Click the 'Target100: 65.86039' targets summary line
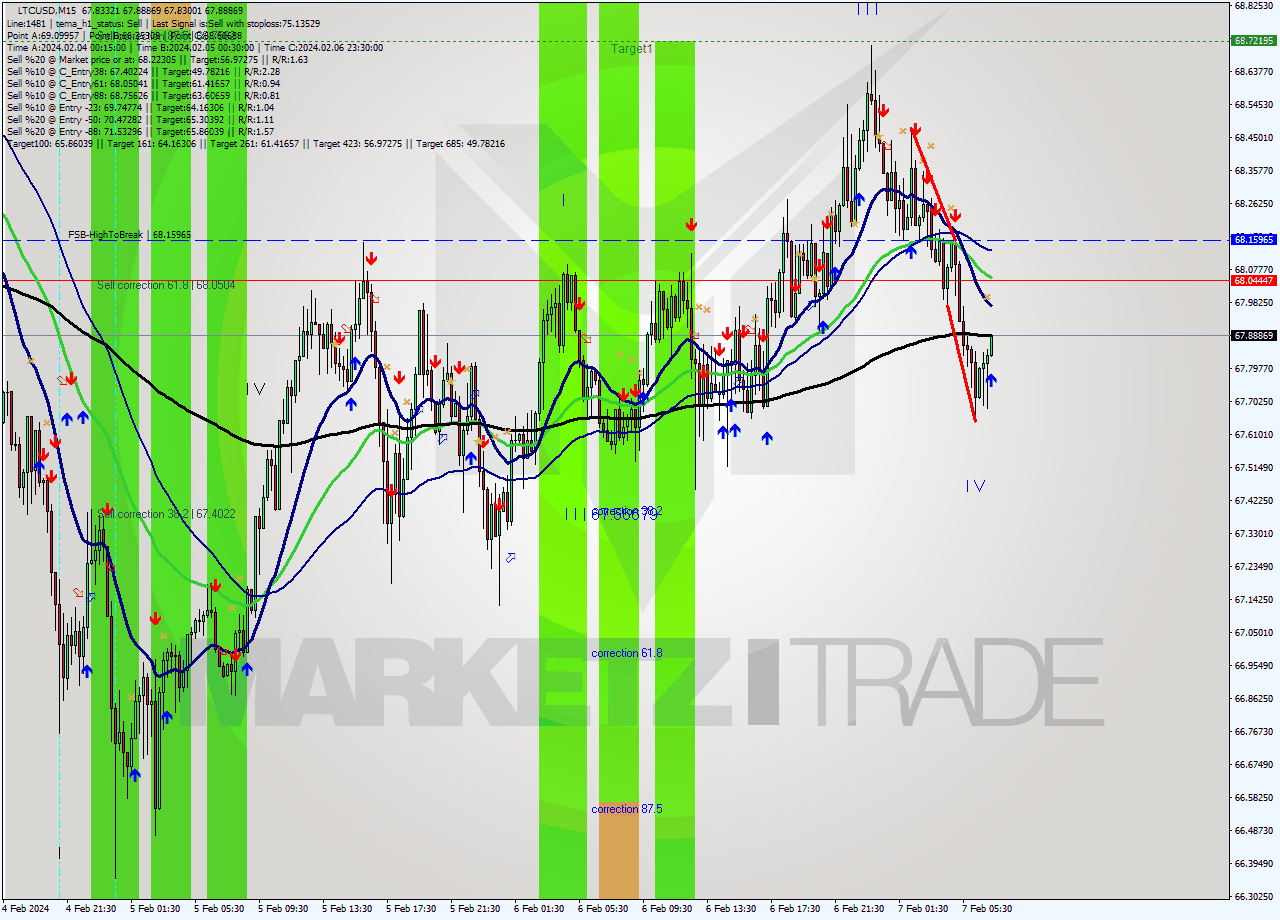 (x=255, y=143)
